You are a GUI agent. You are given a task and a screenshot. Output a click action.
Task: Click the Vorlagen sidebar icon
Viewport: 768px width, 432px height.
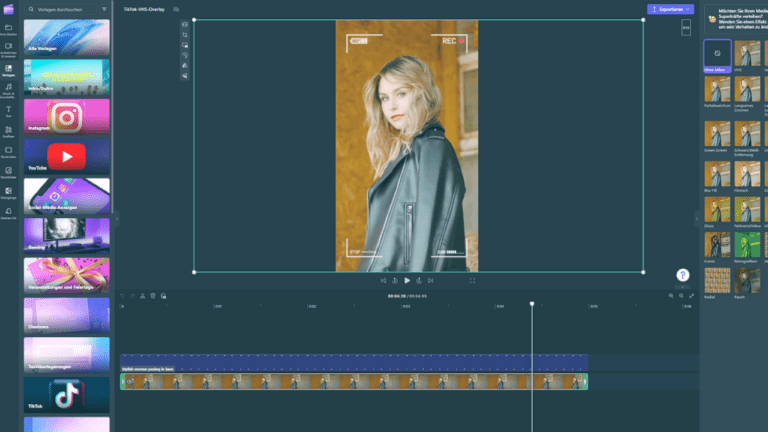point(8,69)
